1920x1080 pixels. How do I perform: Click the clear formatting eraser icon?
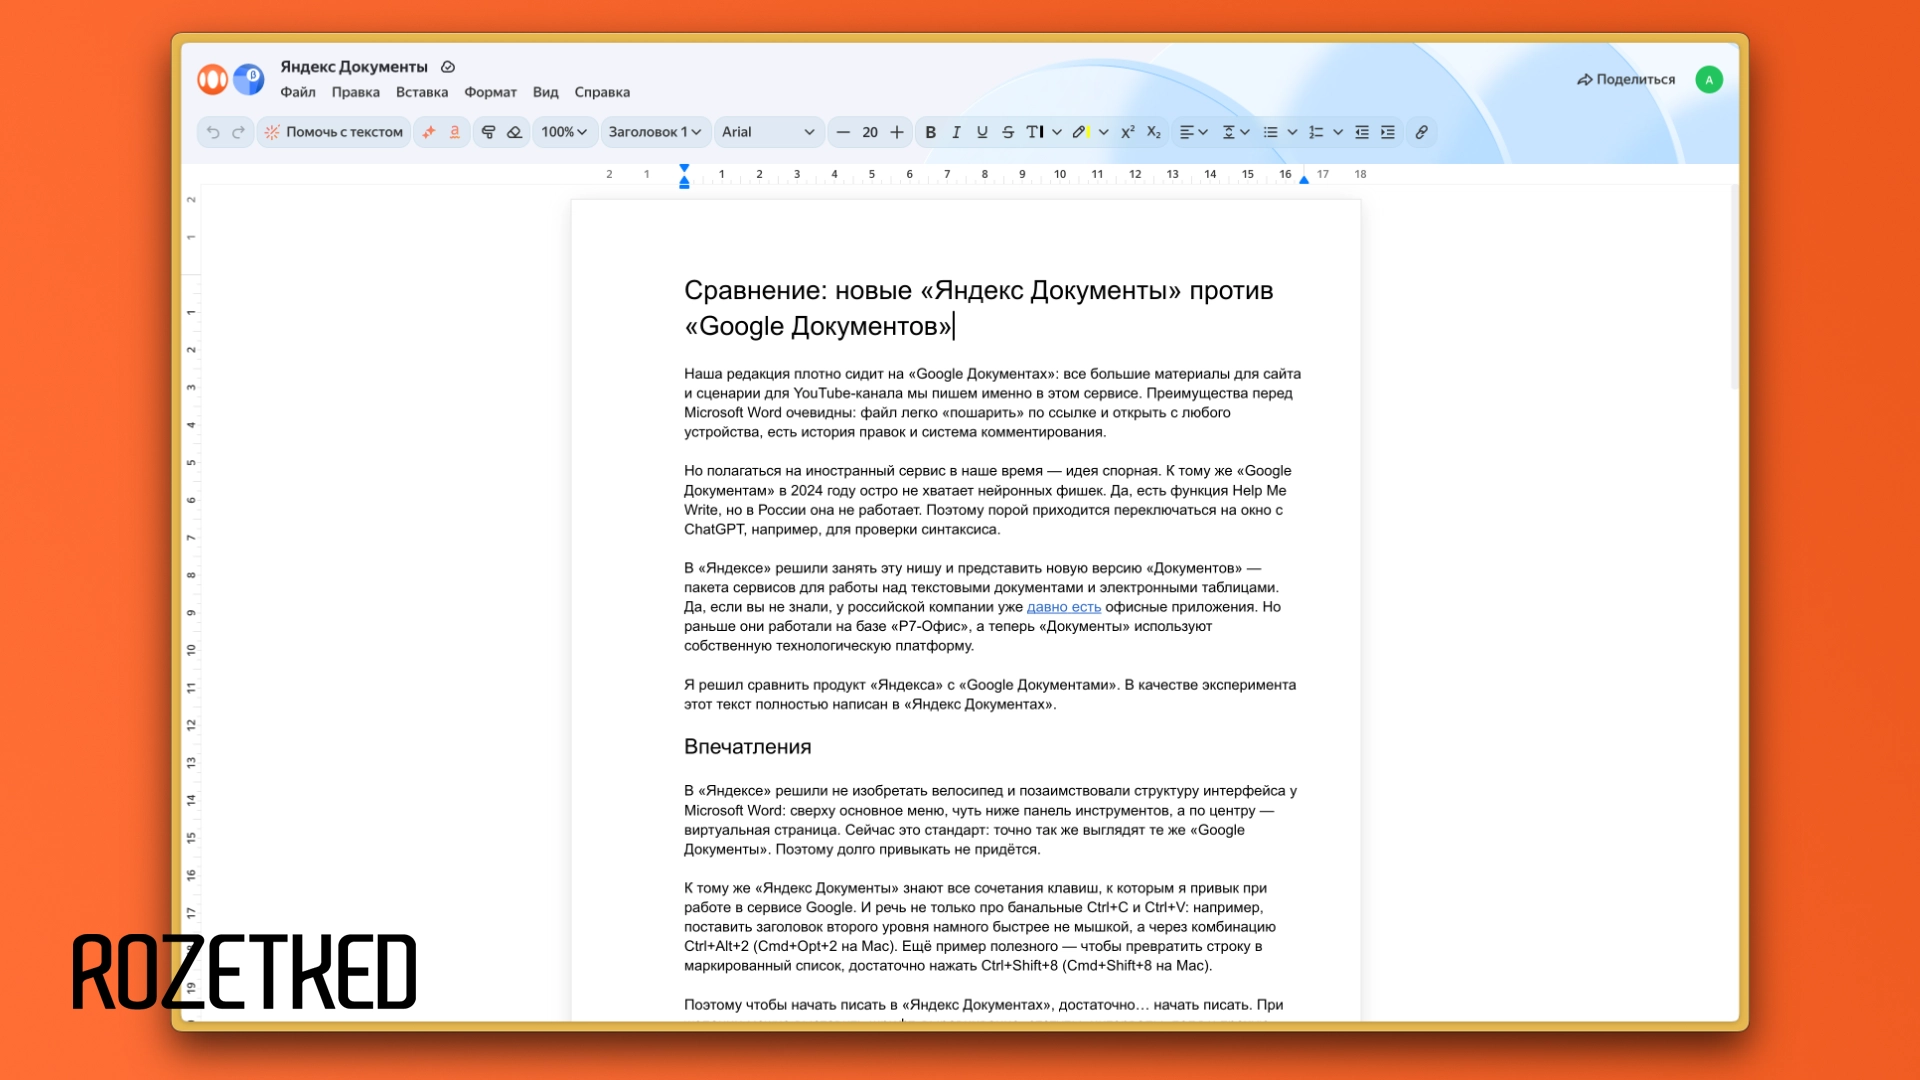[x=514, y=132]
